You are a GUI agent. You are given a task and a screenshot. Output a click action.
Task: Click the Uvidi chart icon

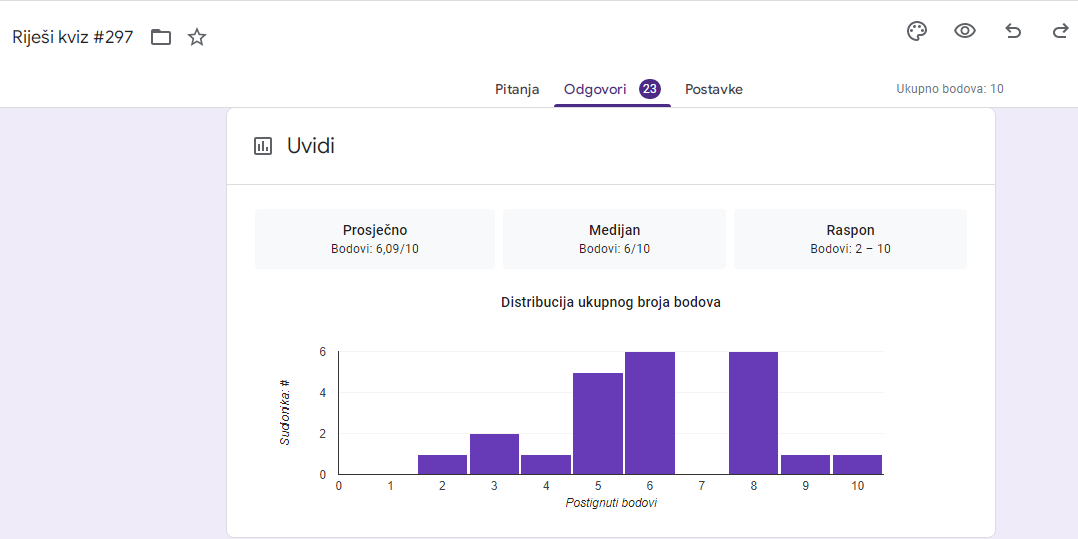(263, 146)
